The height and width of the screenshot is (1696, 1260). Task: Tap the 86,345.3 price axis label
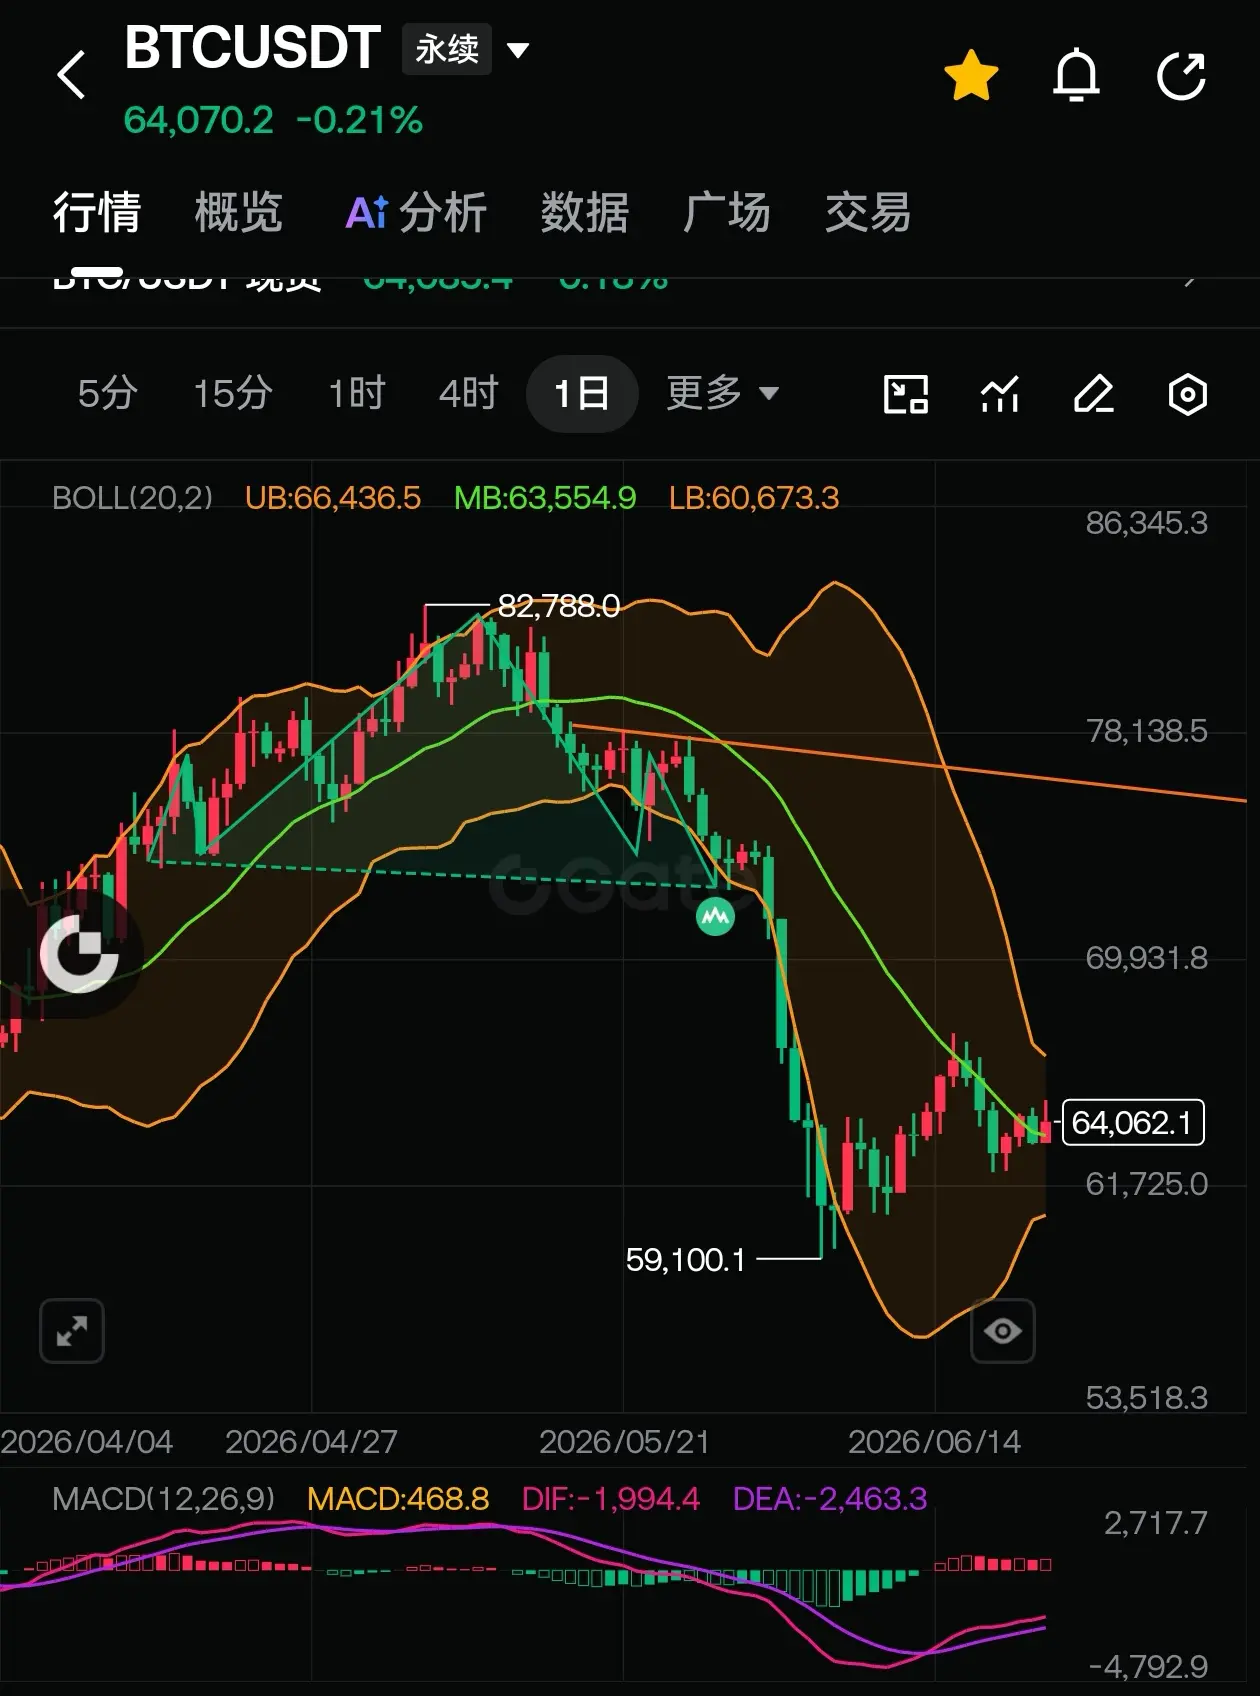(1147, 522)
